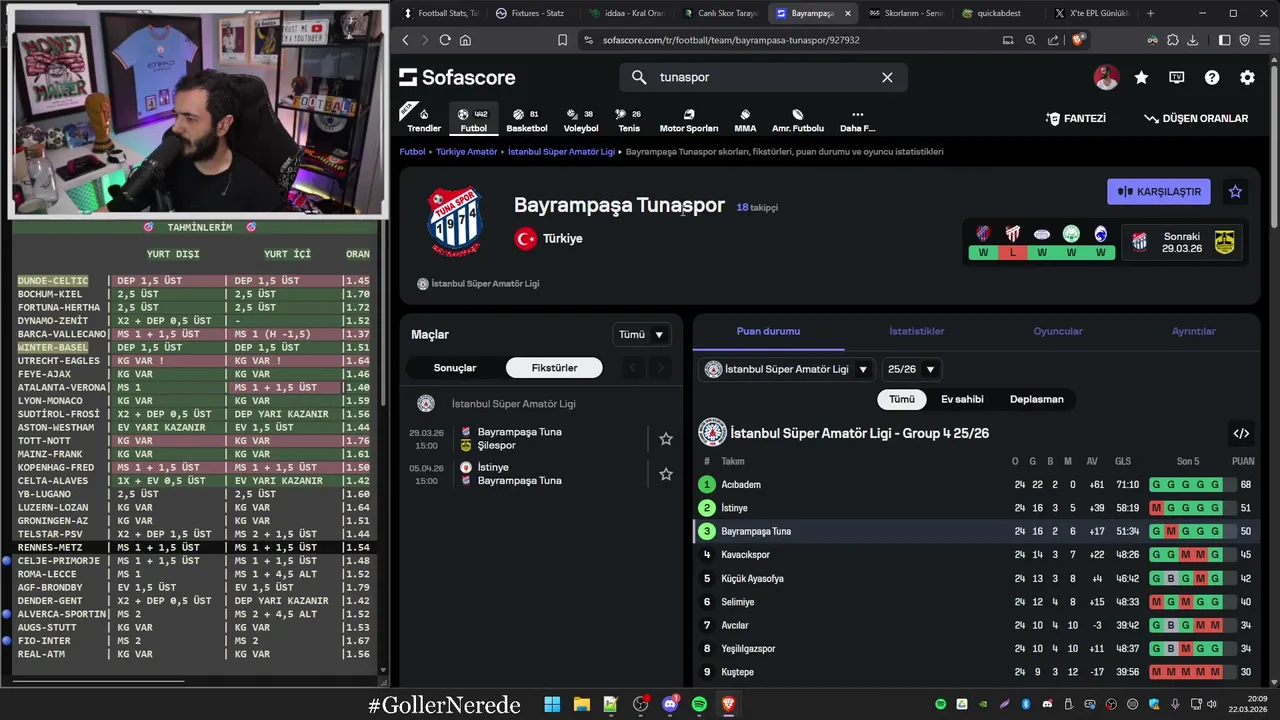This screenshot has width=1280, height=720.
Task: Open Spotify from taskbar
Action: [x=699, y=704]
